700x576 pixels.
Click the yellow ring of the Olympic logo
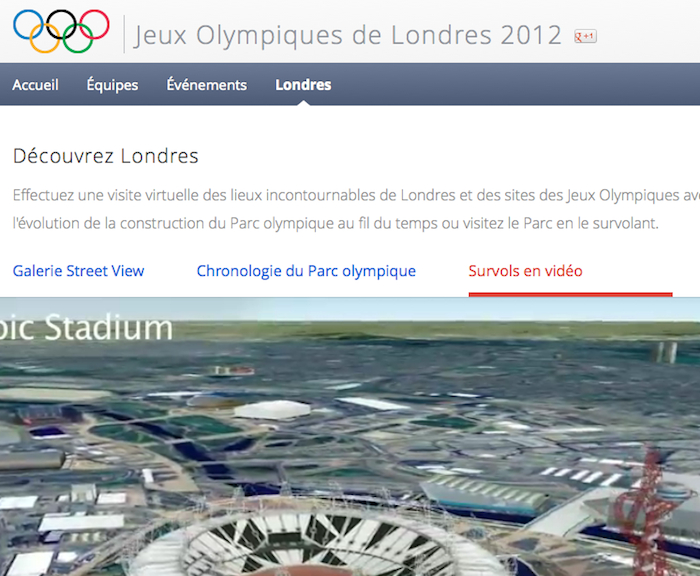pos(45,38)
